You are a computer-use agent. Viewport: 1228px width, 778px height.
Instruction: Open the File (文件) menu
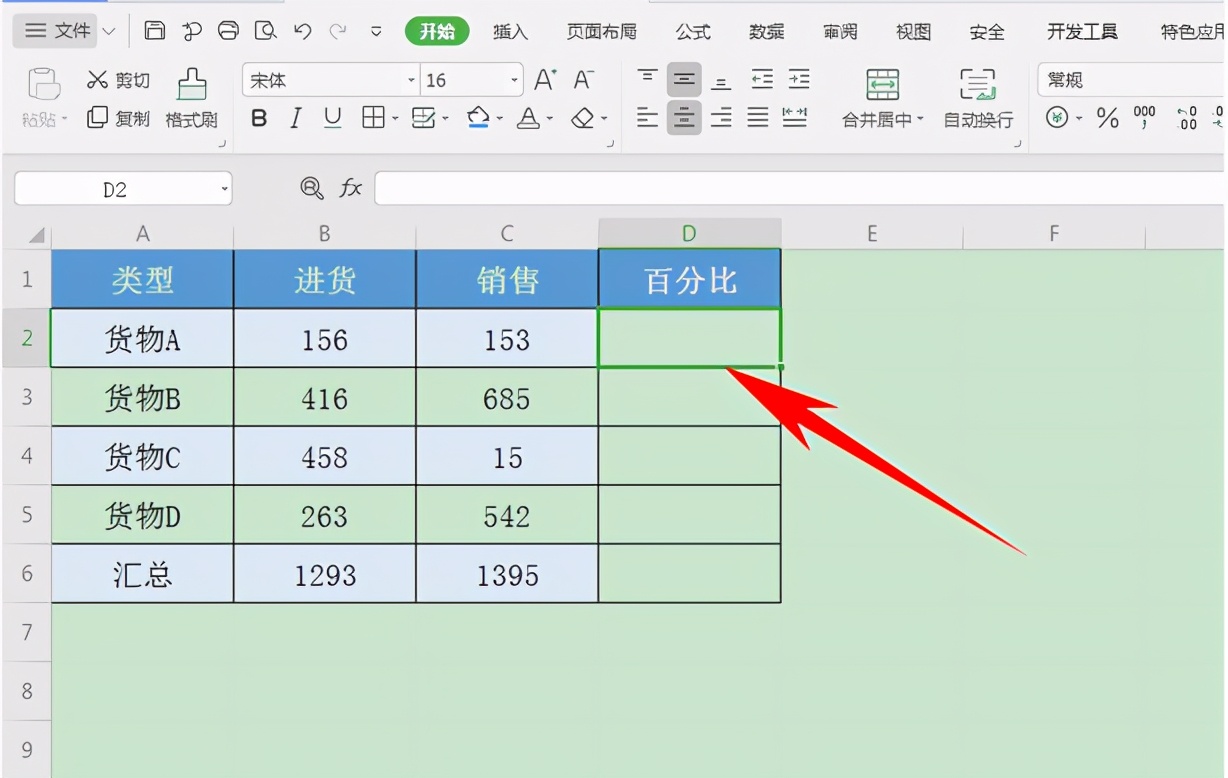(x=57, y=31)
